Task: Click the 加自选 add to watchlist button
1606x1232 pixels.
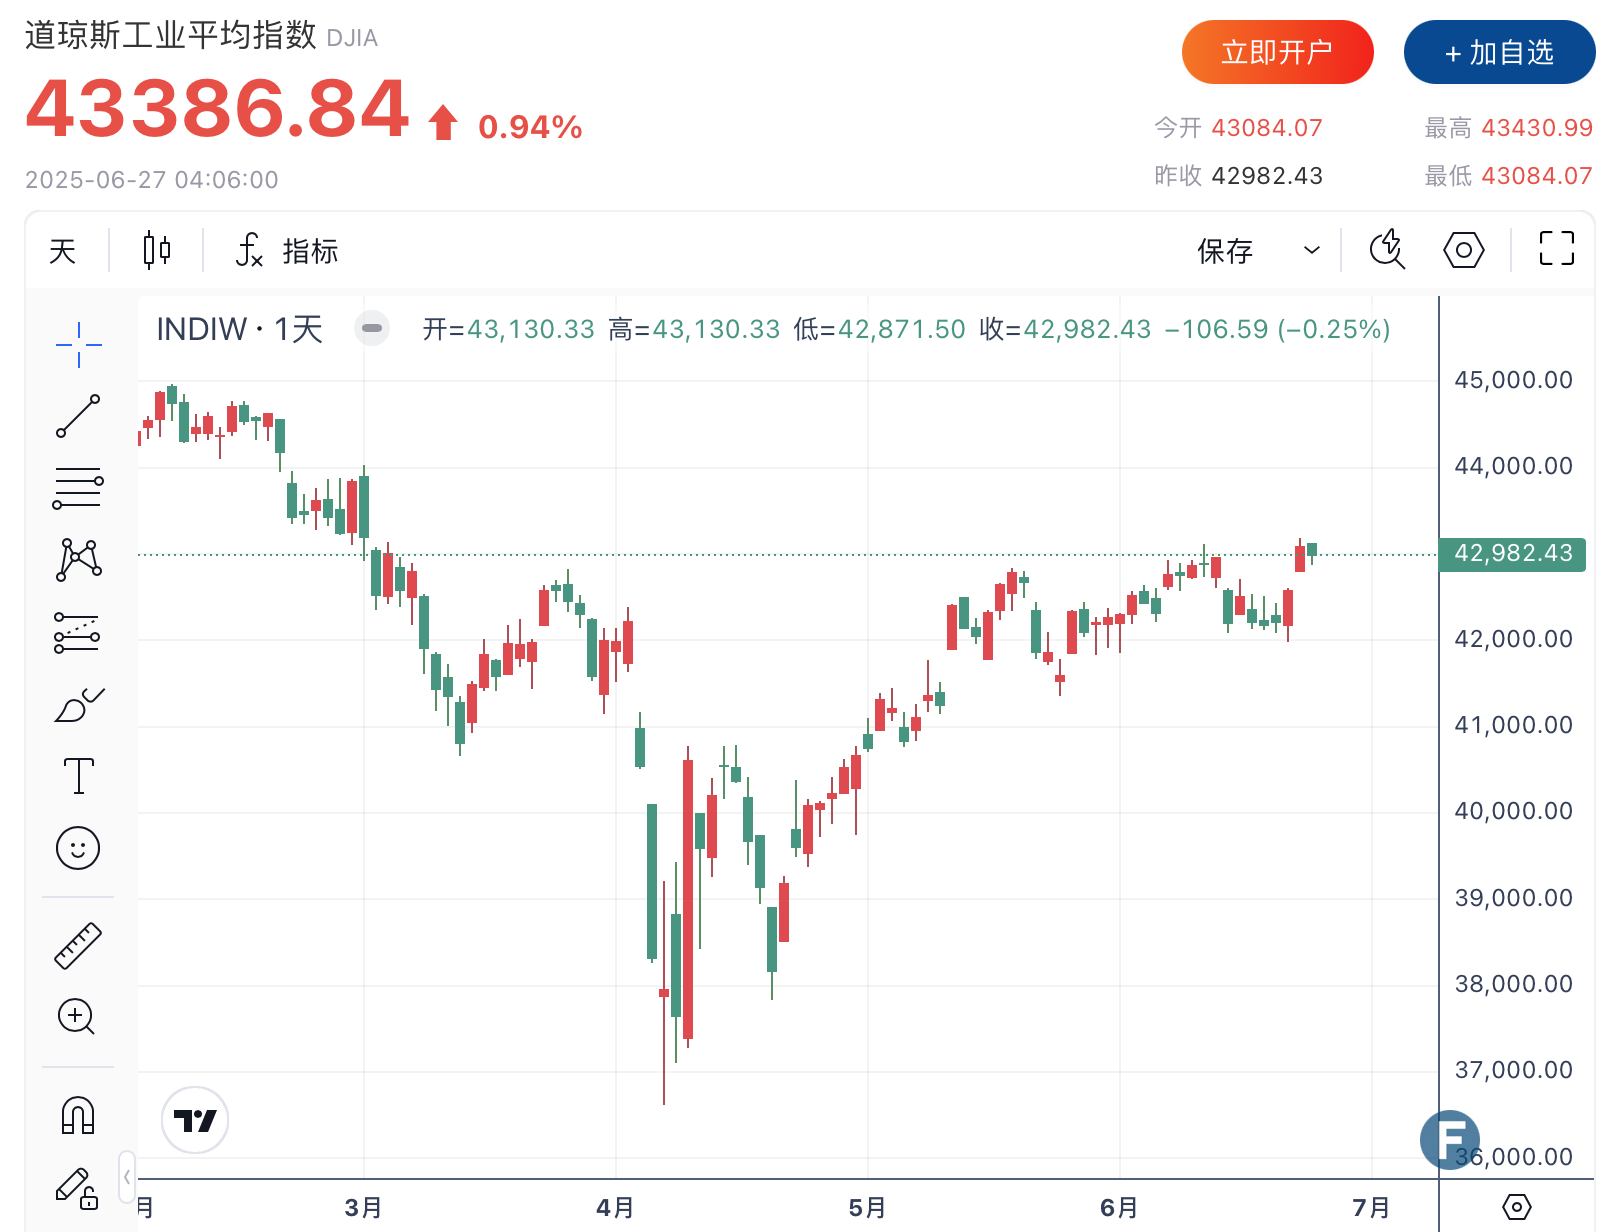Action: [x=1499, y=52]
